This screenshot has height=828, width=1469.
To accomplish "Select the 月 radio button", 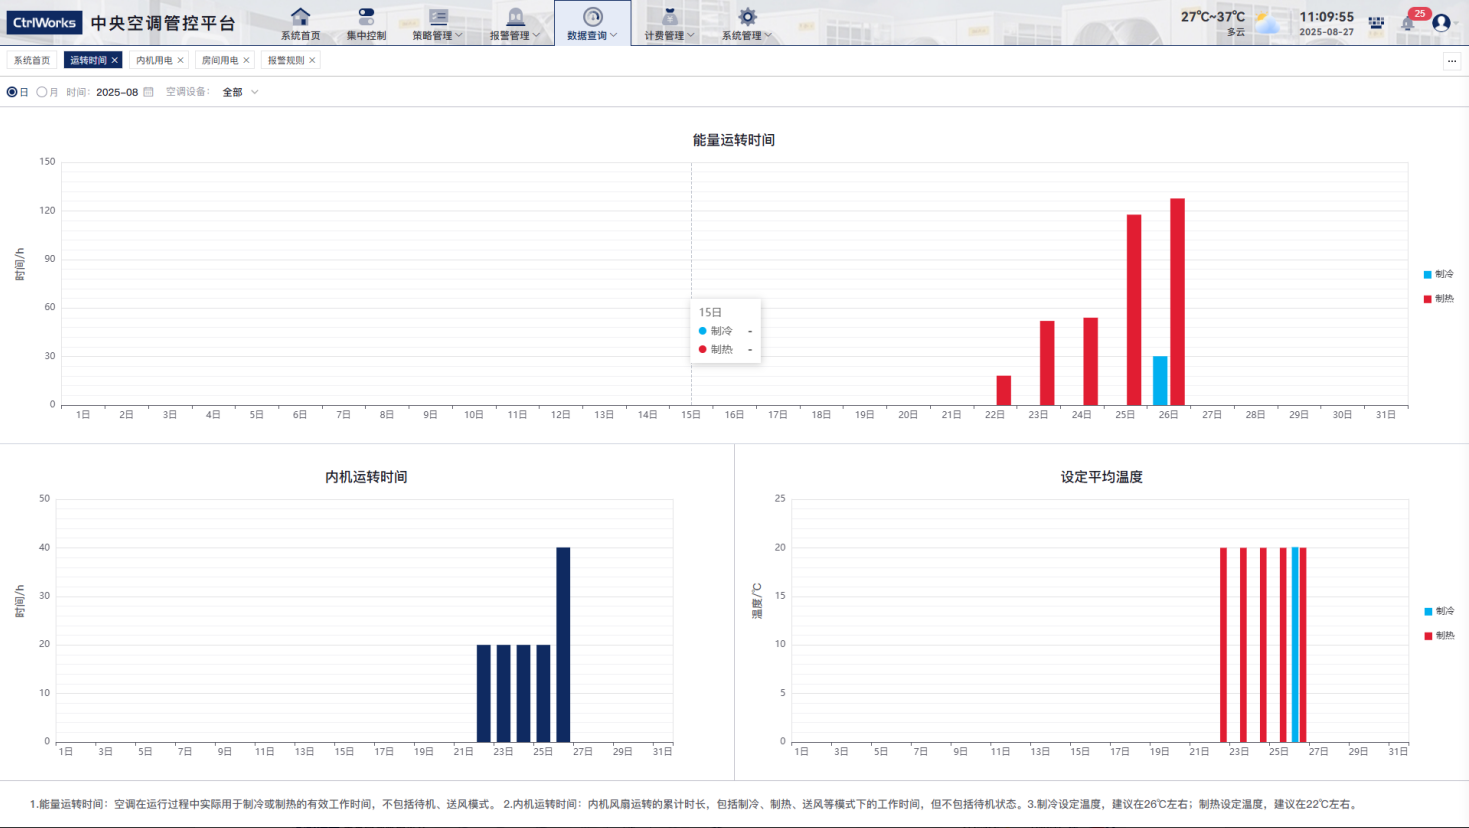I will tap(42, 92).
